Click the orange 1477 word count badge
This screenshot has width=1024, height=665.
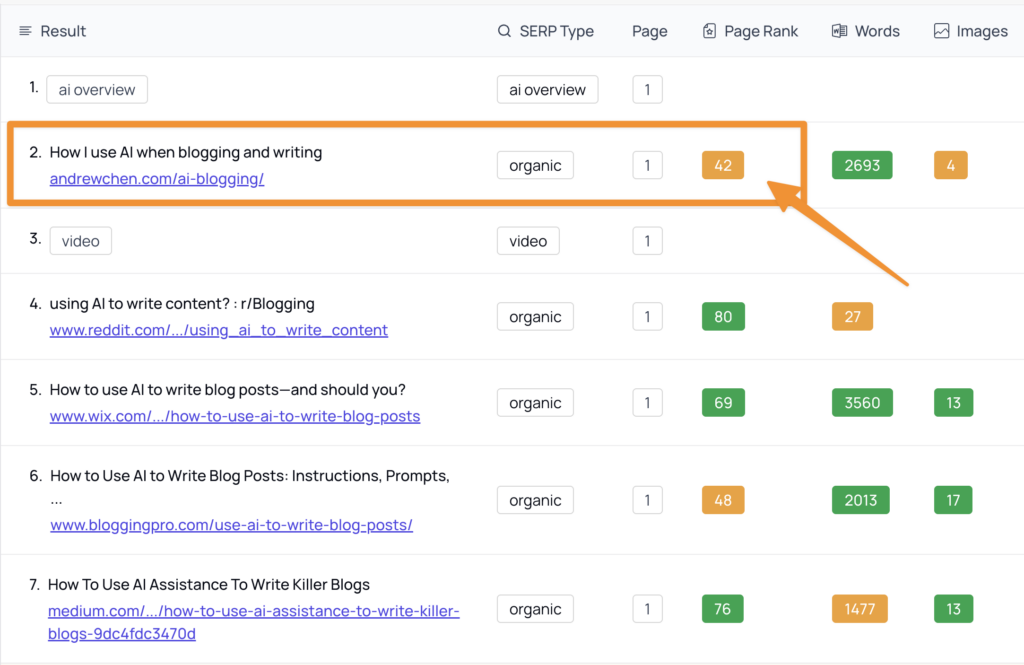[x=859, y=609]
